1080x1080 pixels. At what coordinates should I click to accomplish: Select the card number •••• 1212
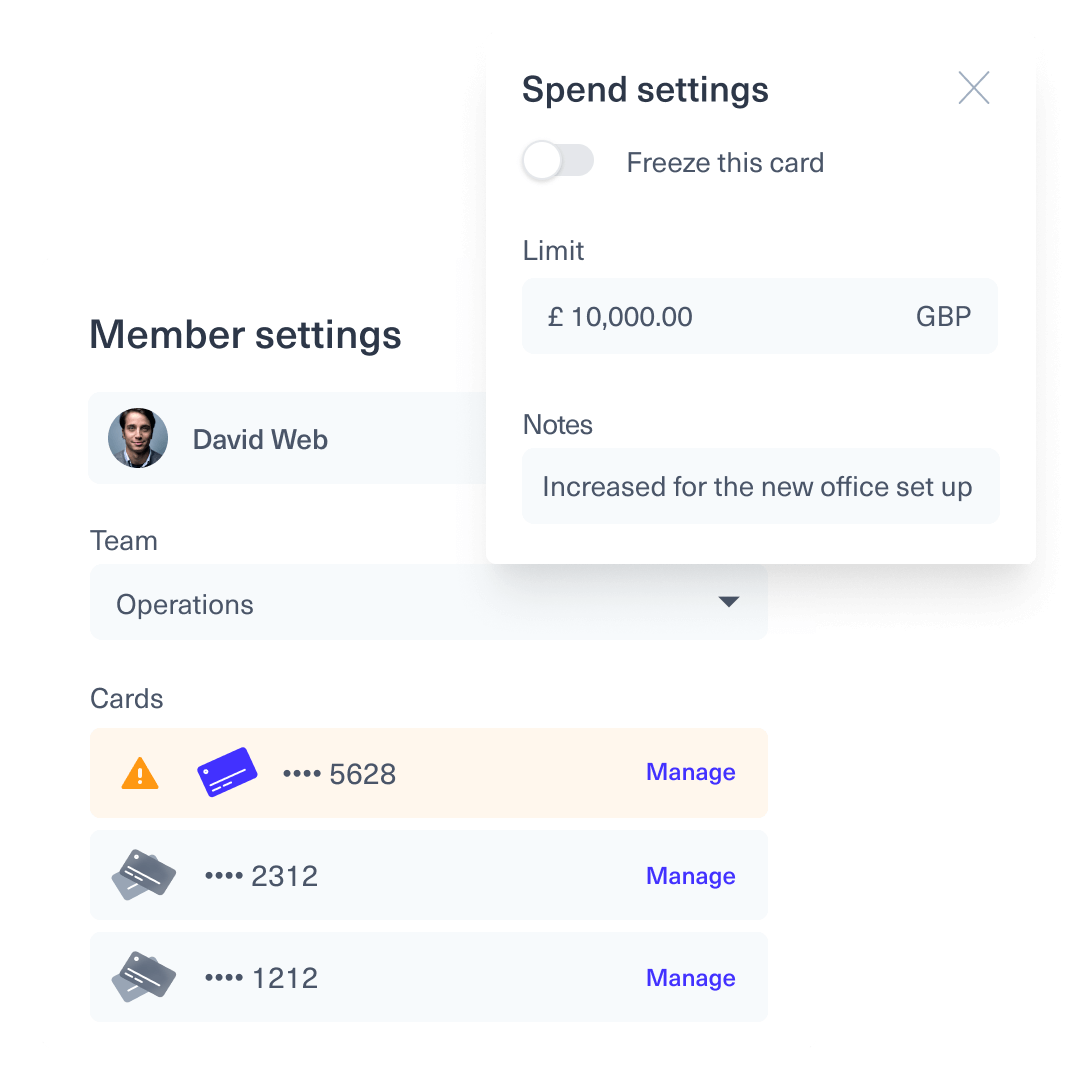(262, 978)
